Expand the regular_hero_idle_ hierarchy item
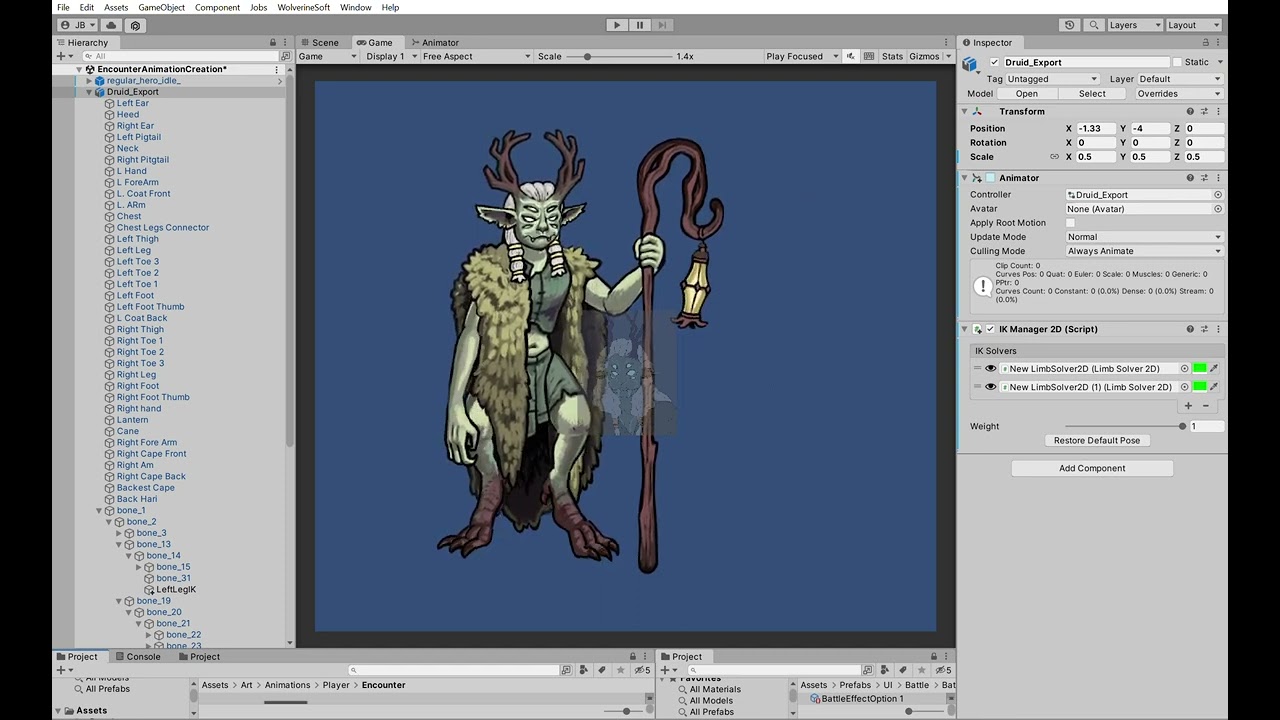This screenshot has width=1280, height=720. 89,80
